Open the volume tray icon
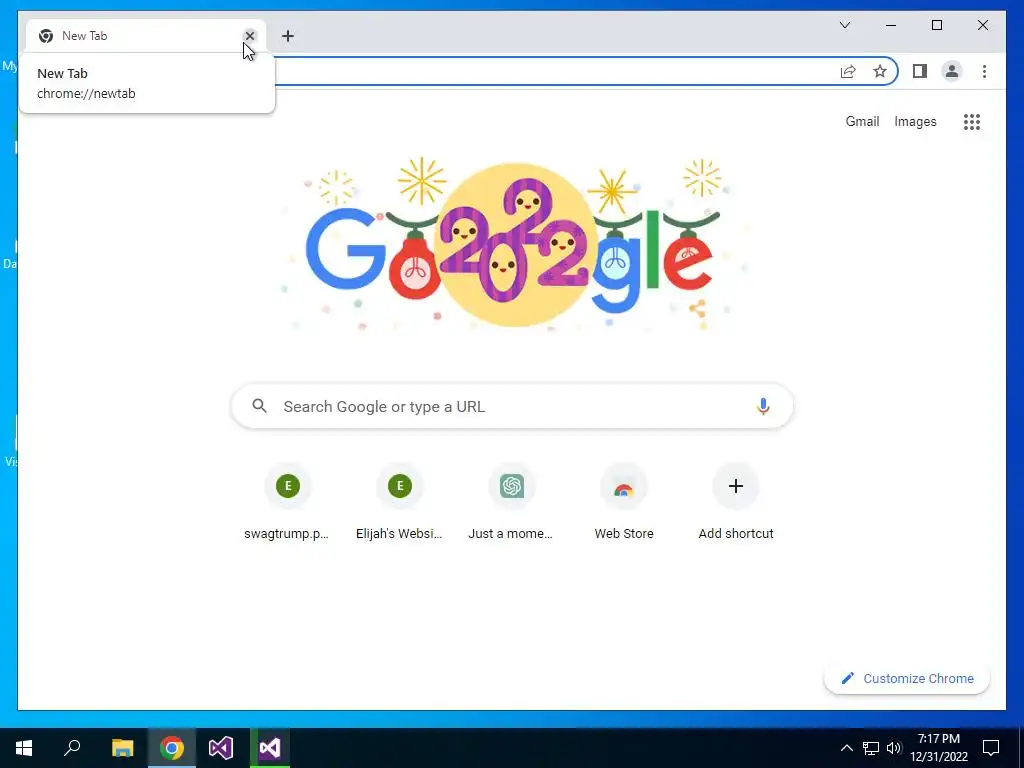Screen dimensions: 1024x768 (894, 748)
